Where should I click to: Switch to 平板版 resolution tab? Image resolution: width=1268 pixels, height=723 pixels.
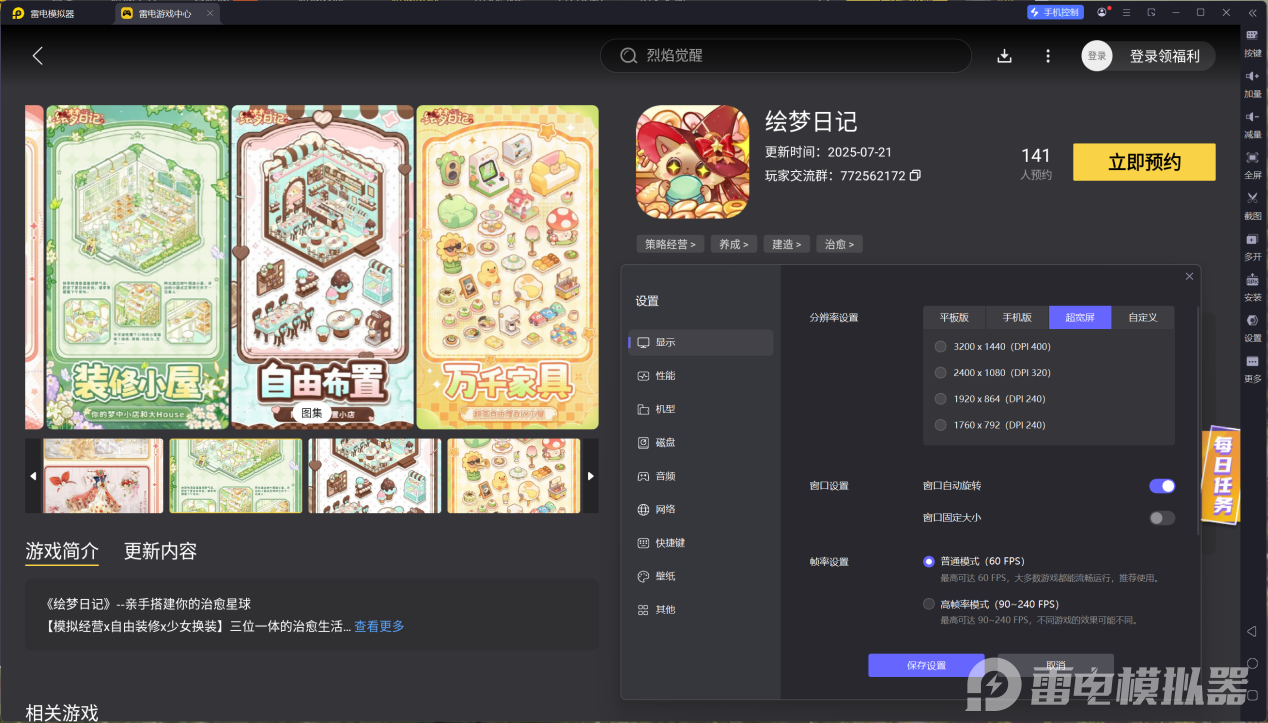click(x=955, y=318)
